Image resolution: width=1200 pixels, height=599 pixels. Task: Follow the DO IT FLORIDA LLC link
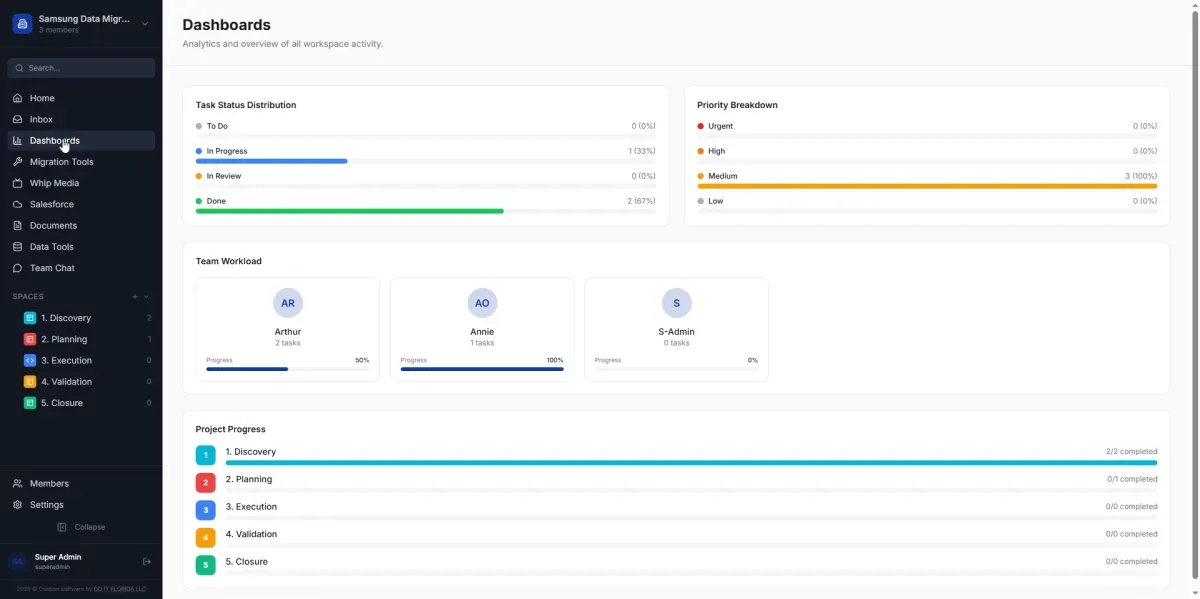click(119, 589)
